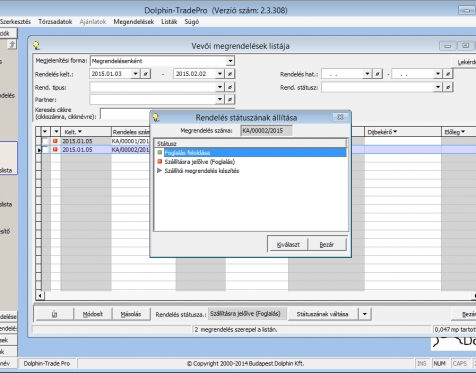Click the CAPS indicator in the status bar
476x373 pixels.
pos(459,363)
